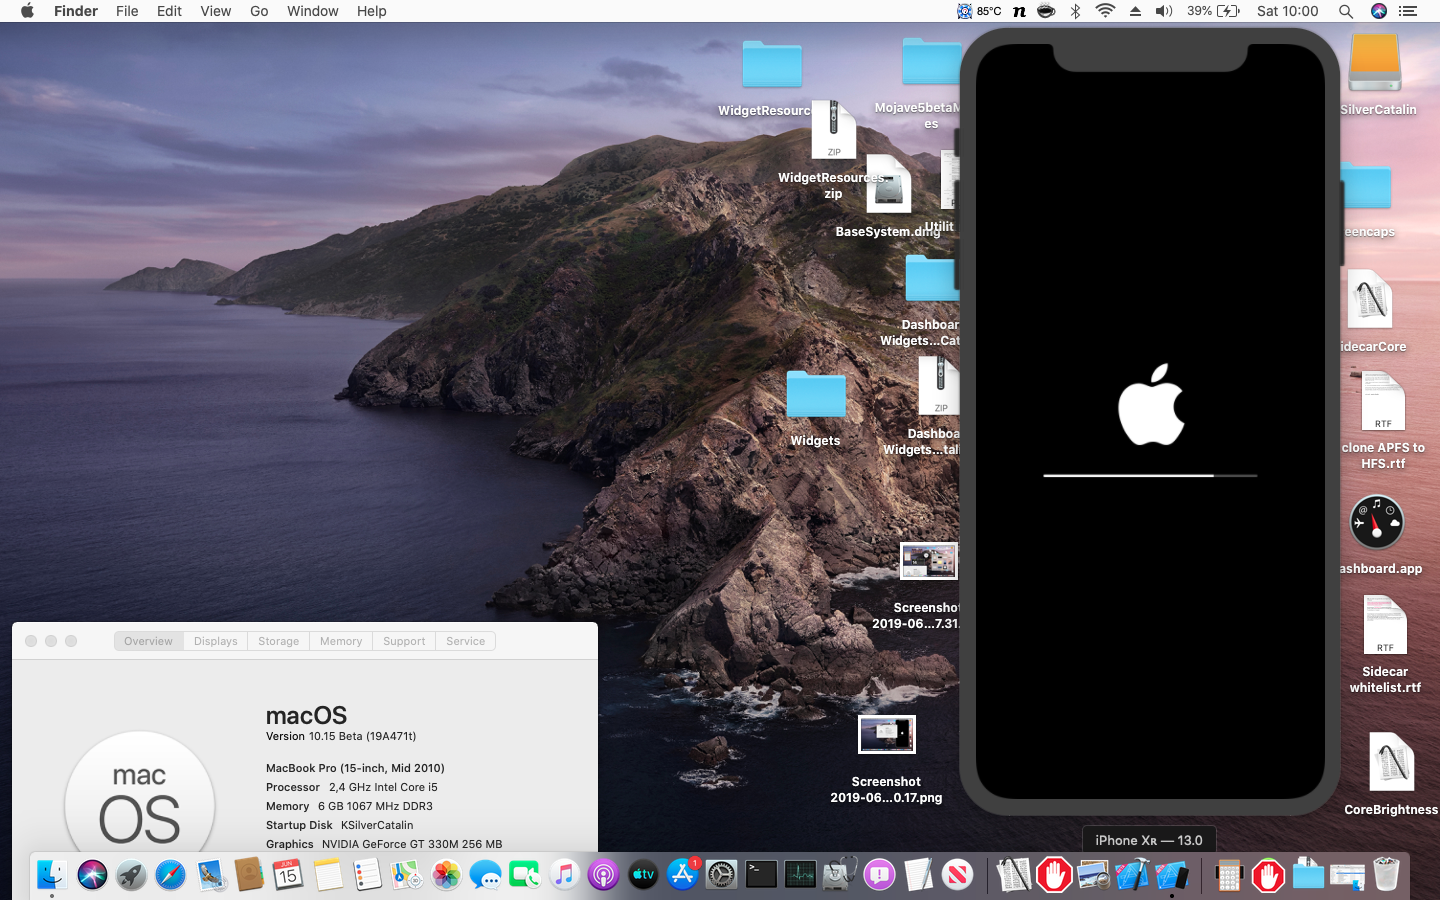
Task: Open Disk Utility stethoscope icon in Dock
Action: (839, 875)
